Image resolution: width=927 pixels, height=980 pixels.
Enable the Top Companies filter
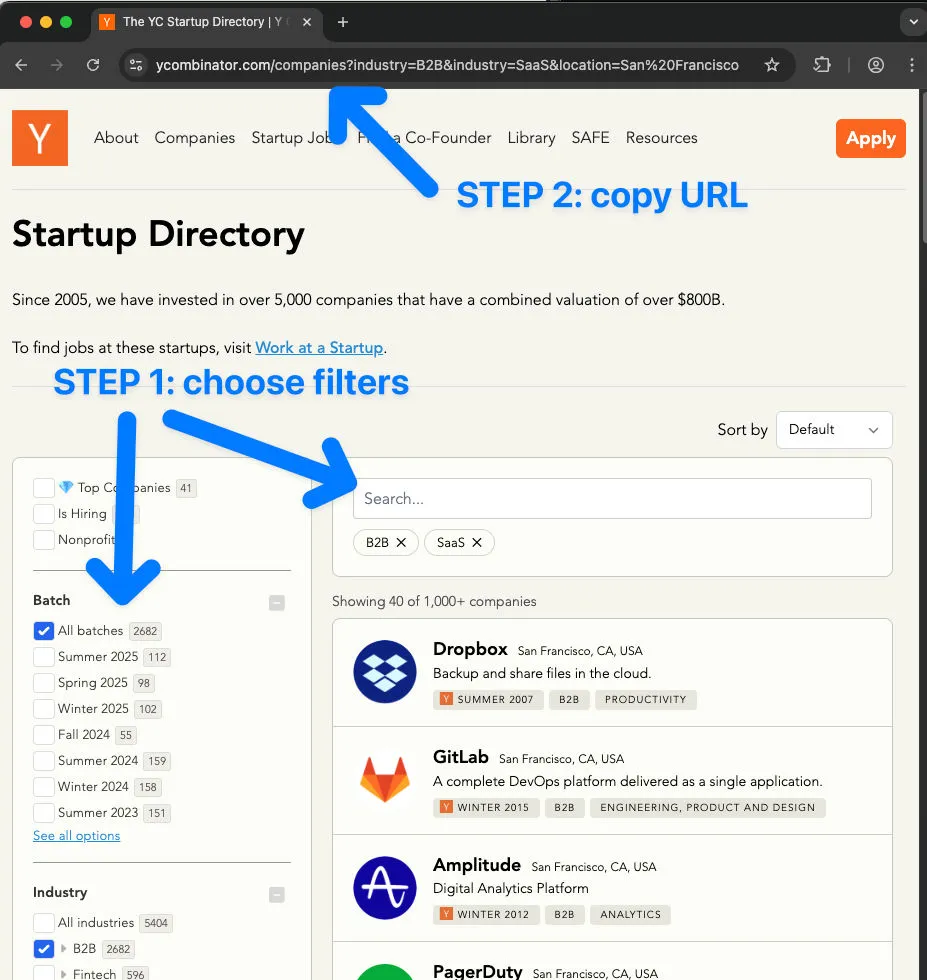44,488
